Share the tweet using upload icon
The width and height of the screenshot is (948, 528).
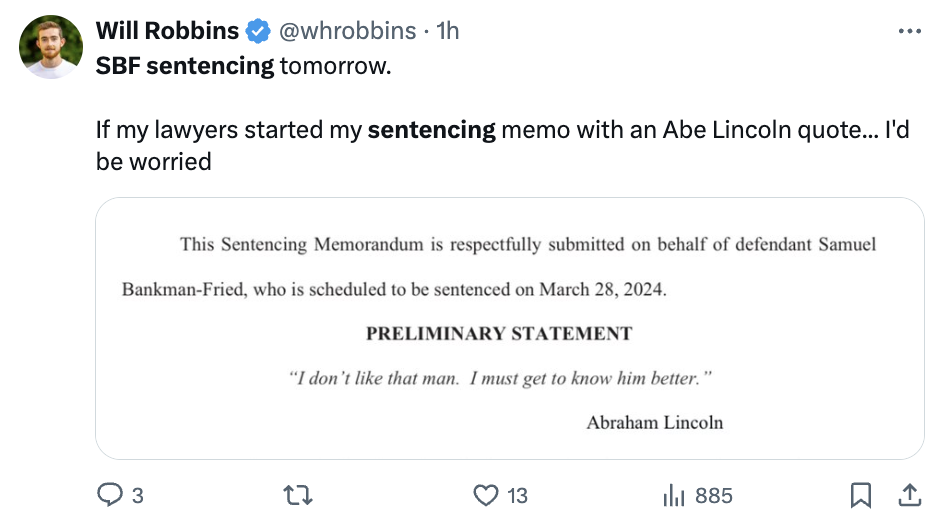909,495
